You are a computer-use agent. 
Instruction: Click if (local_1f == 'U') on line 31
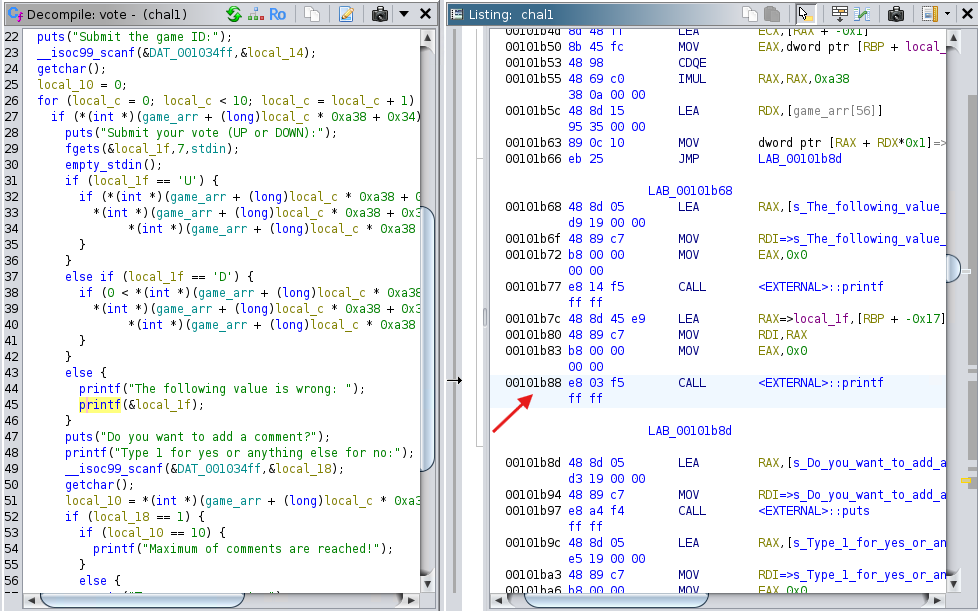(x=142, y=181)
